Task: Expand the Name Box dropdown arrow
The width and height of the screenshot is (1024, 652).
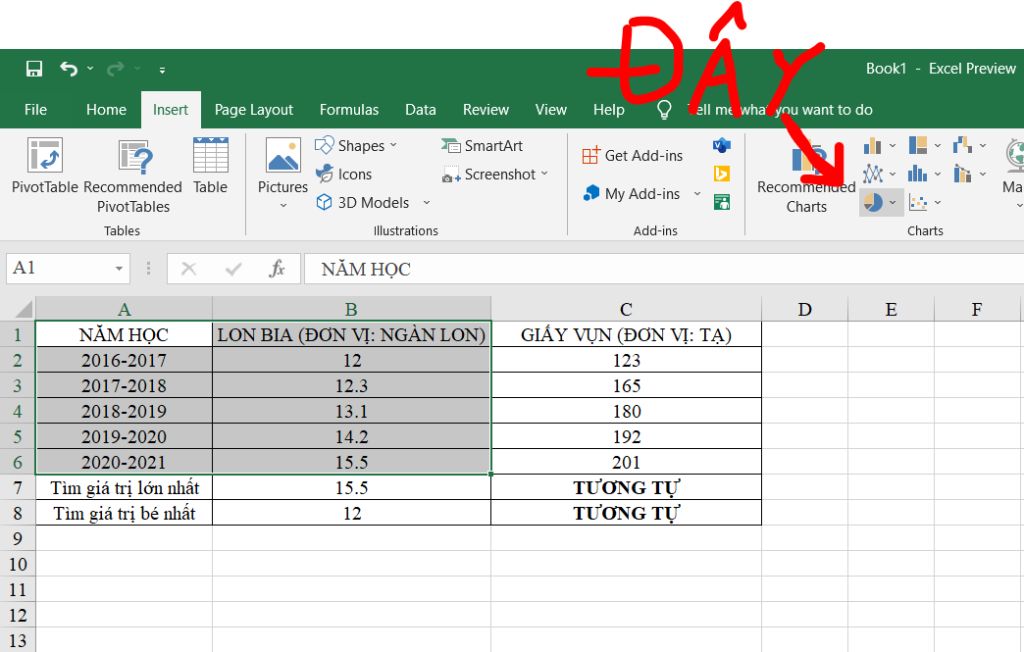Action: coord(119,269)
